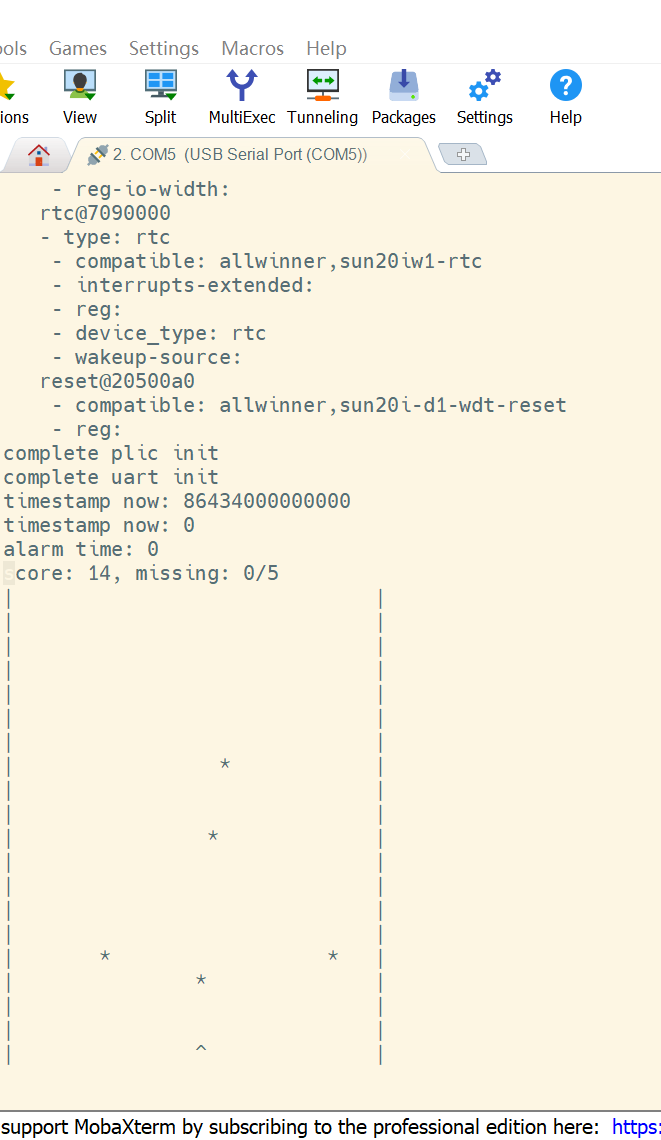This screenshot has height=1140, width=661.
Task: Go to the Home tab
Action: pos(39,155)
